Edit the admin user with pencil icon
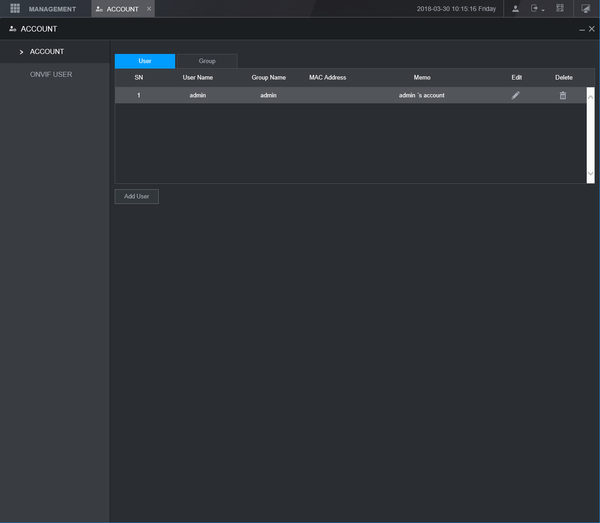Viewport: 600px width, 523px height. pyautogui.click(x=515, y=95)
